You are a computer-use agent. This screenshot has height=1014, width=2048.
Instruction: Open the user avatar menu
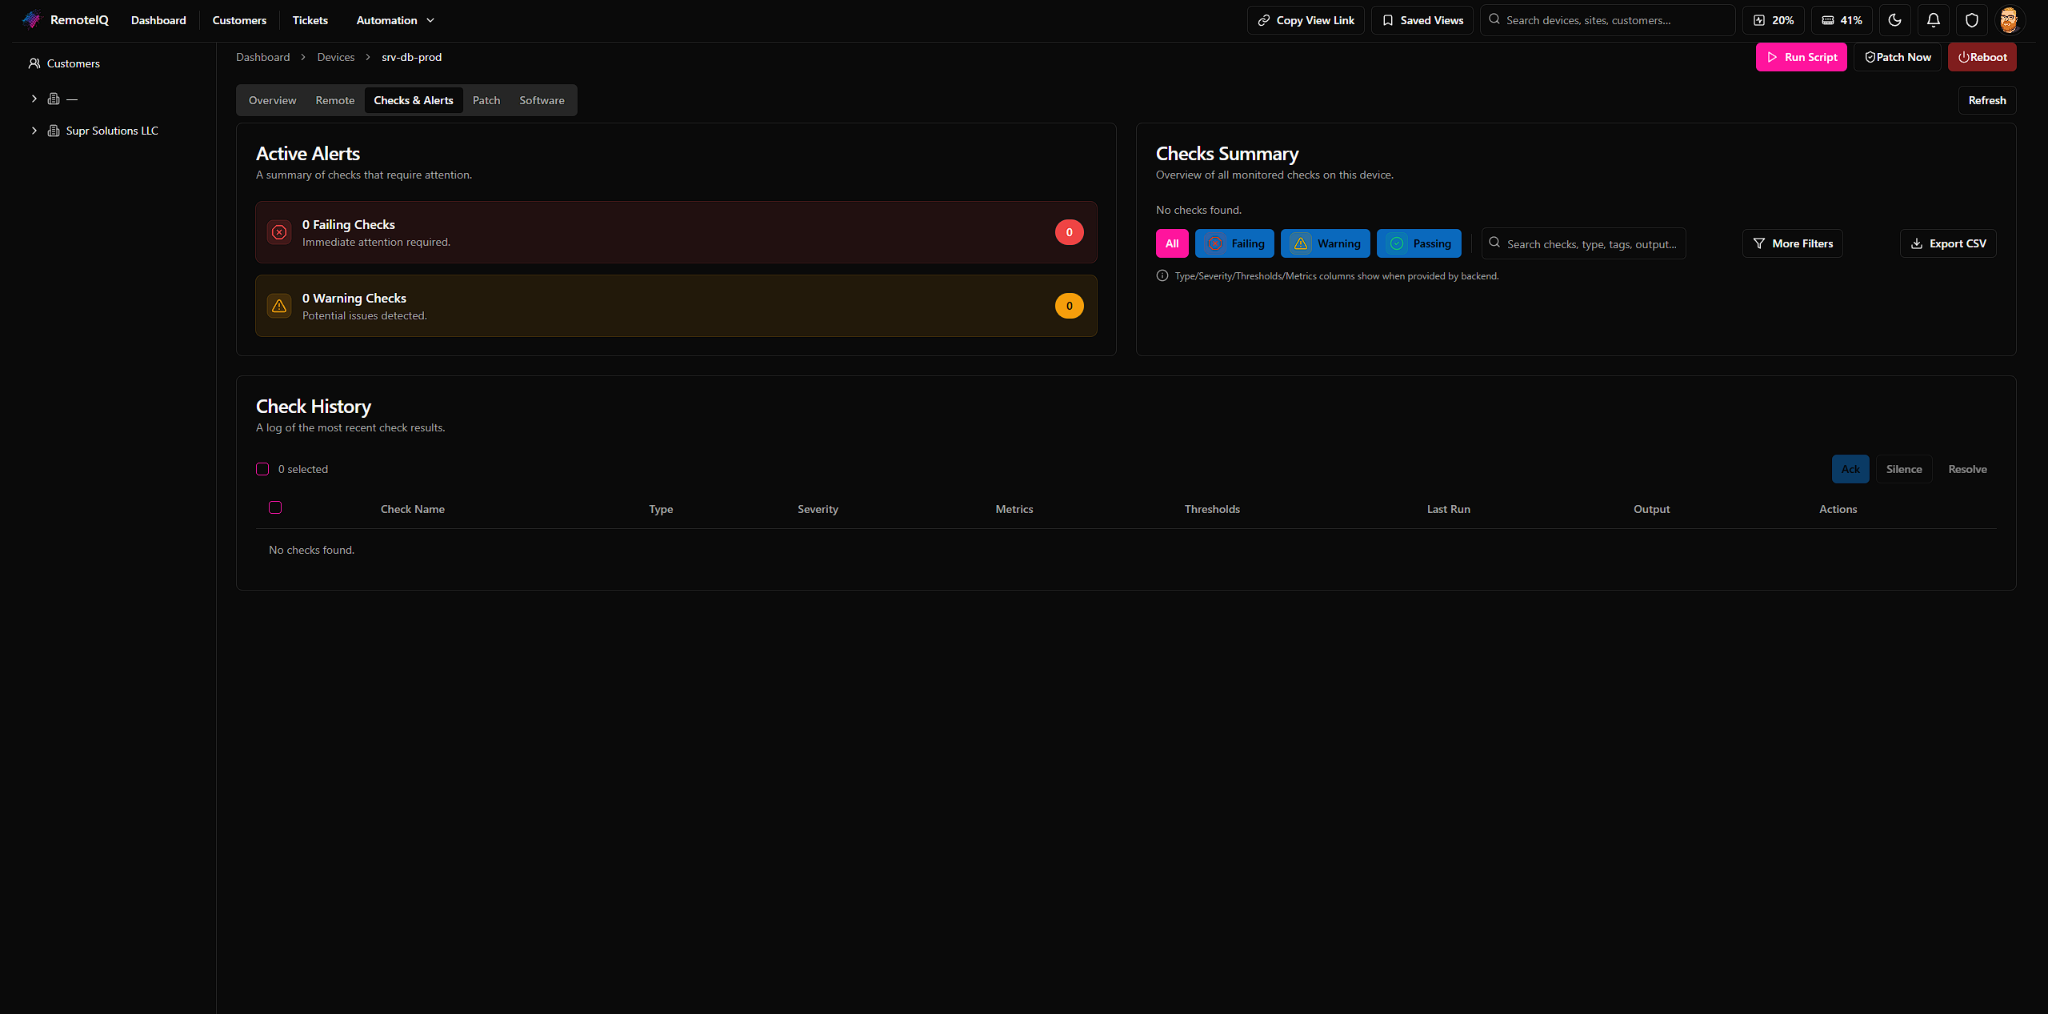2009,20
